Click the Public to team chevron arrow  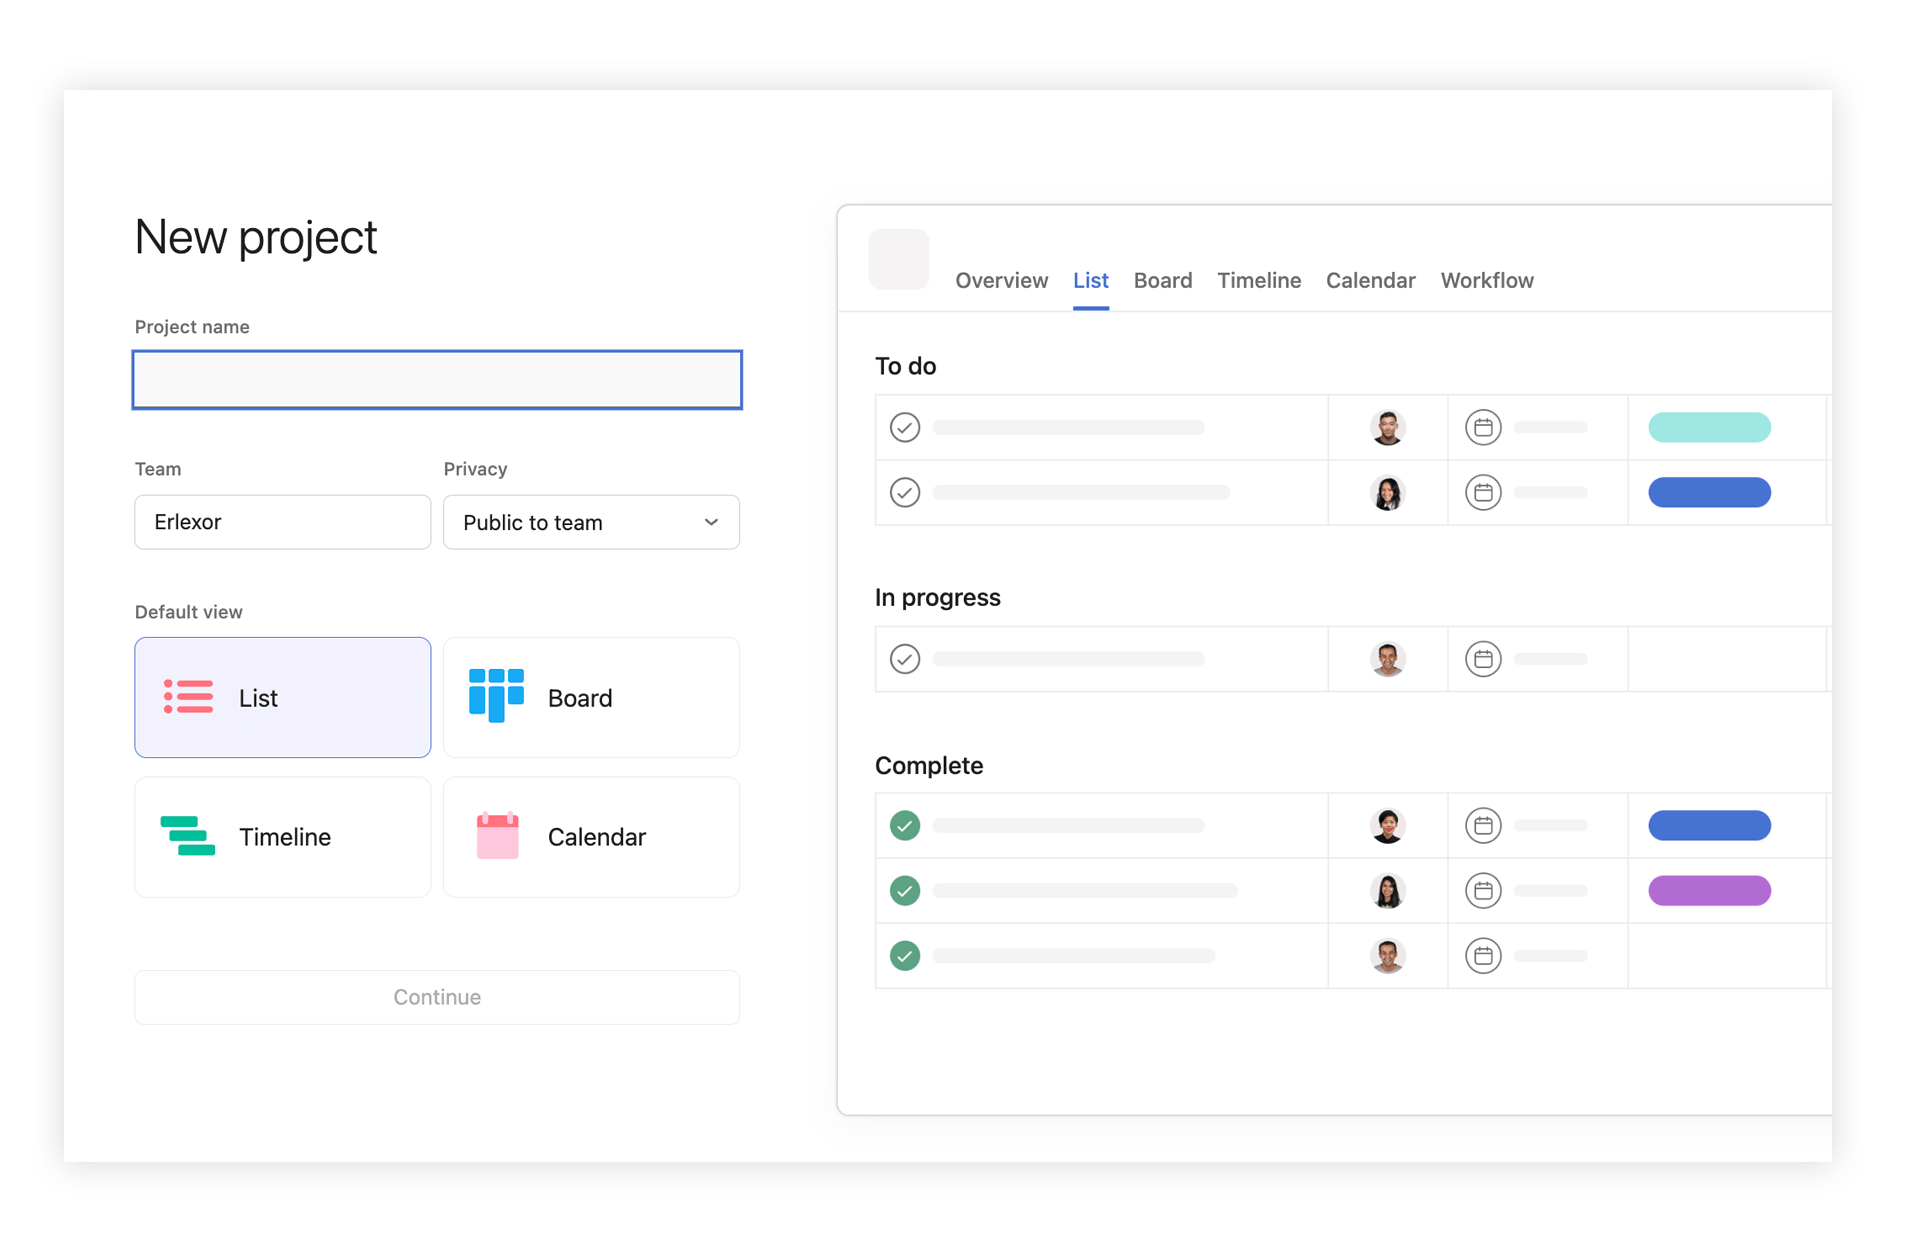[711, 522]
